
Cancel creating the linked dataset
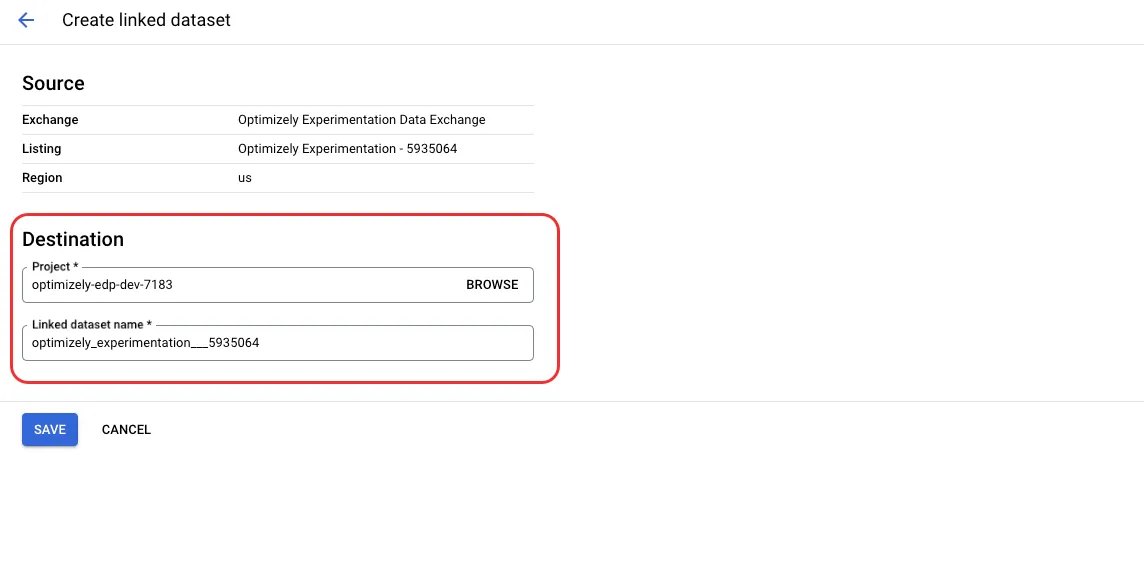coord(126,429)
